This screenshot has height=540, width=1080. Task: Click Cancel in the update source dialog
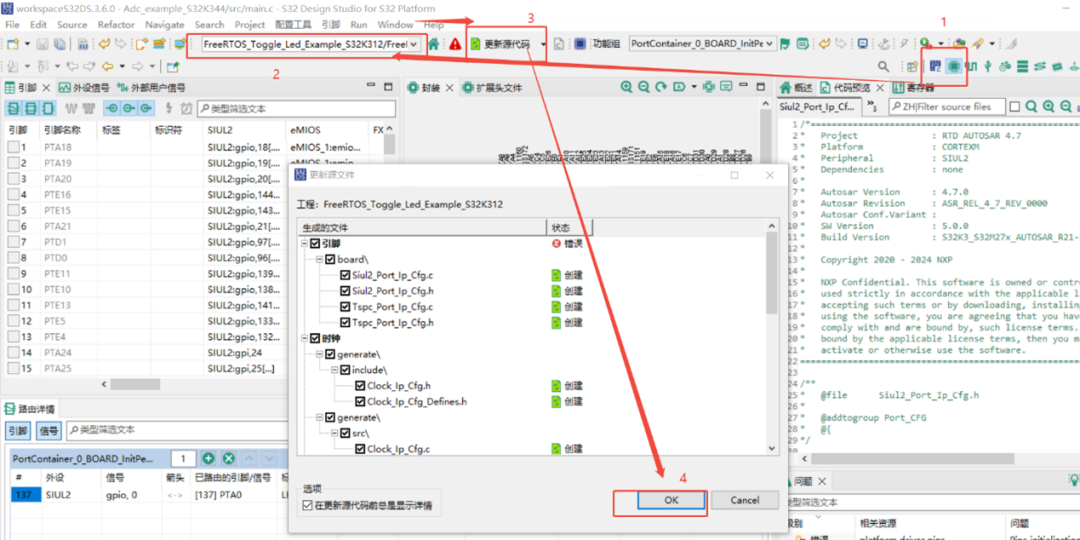tap(745, 500)
